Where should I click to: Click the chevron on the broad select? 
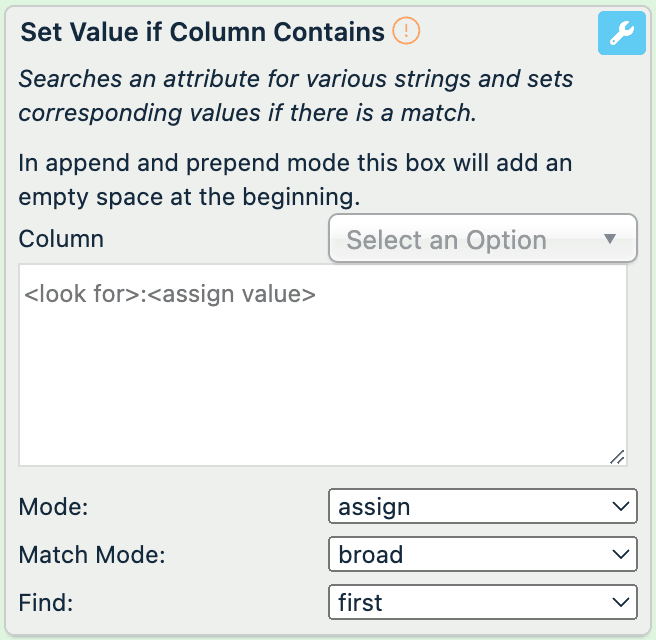coord(619,554)
